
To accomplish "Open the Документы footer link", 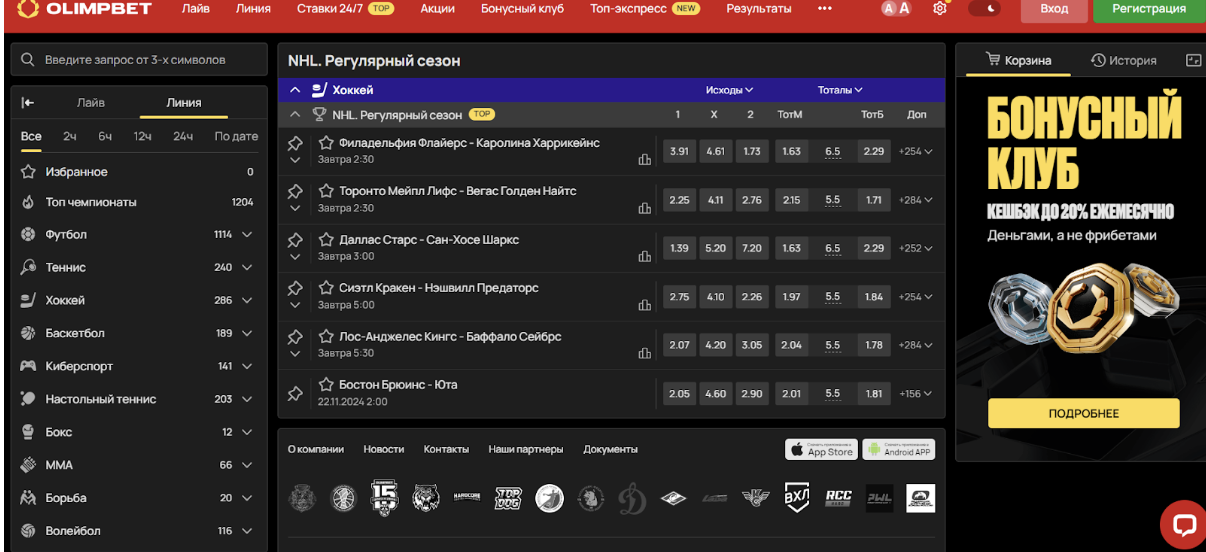I will pos(610,450).
